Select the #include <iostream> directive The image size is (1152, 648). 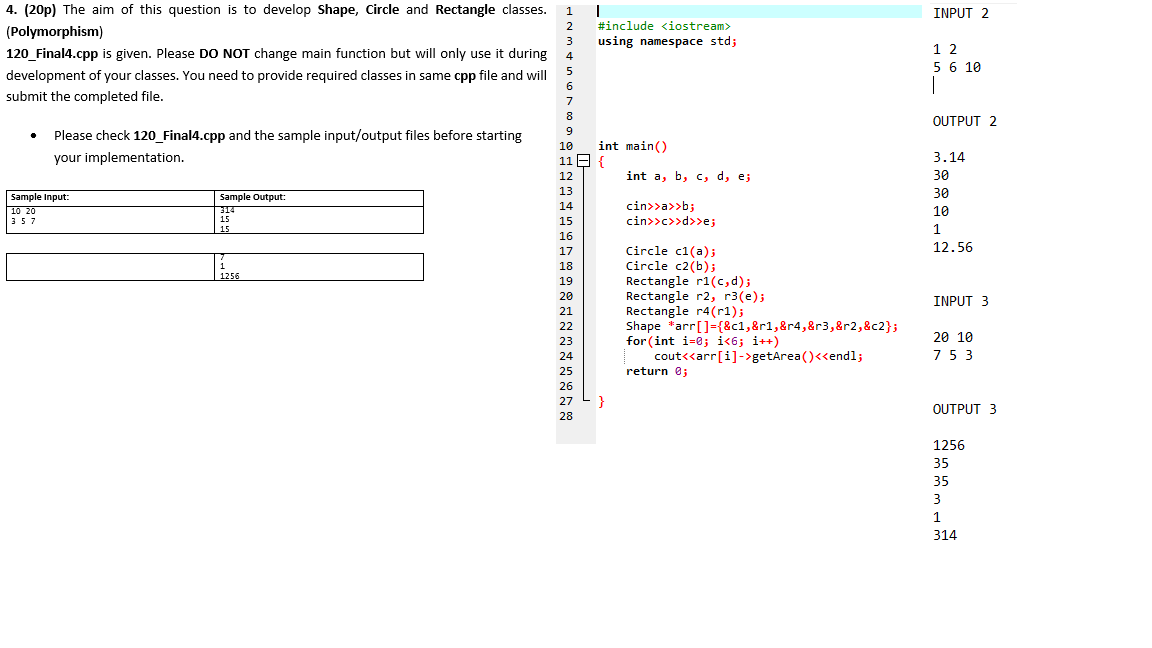[x=662, y=26]
